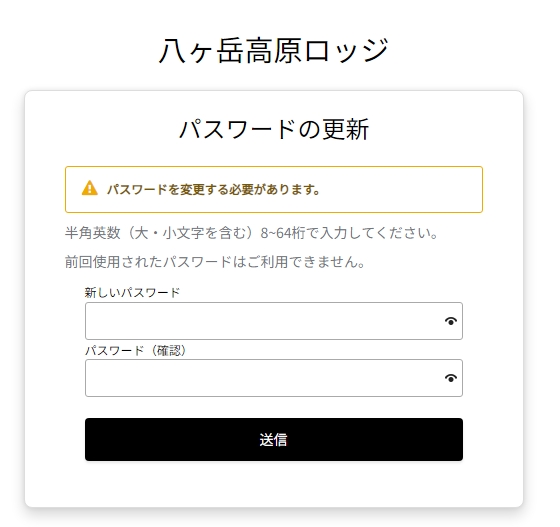The image size is (560, 527).
Task: Click the パスワードを変更する必要があります warning text
Action: [213, 189]
